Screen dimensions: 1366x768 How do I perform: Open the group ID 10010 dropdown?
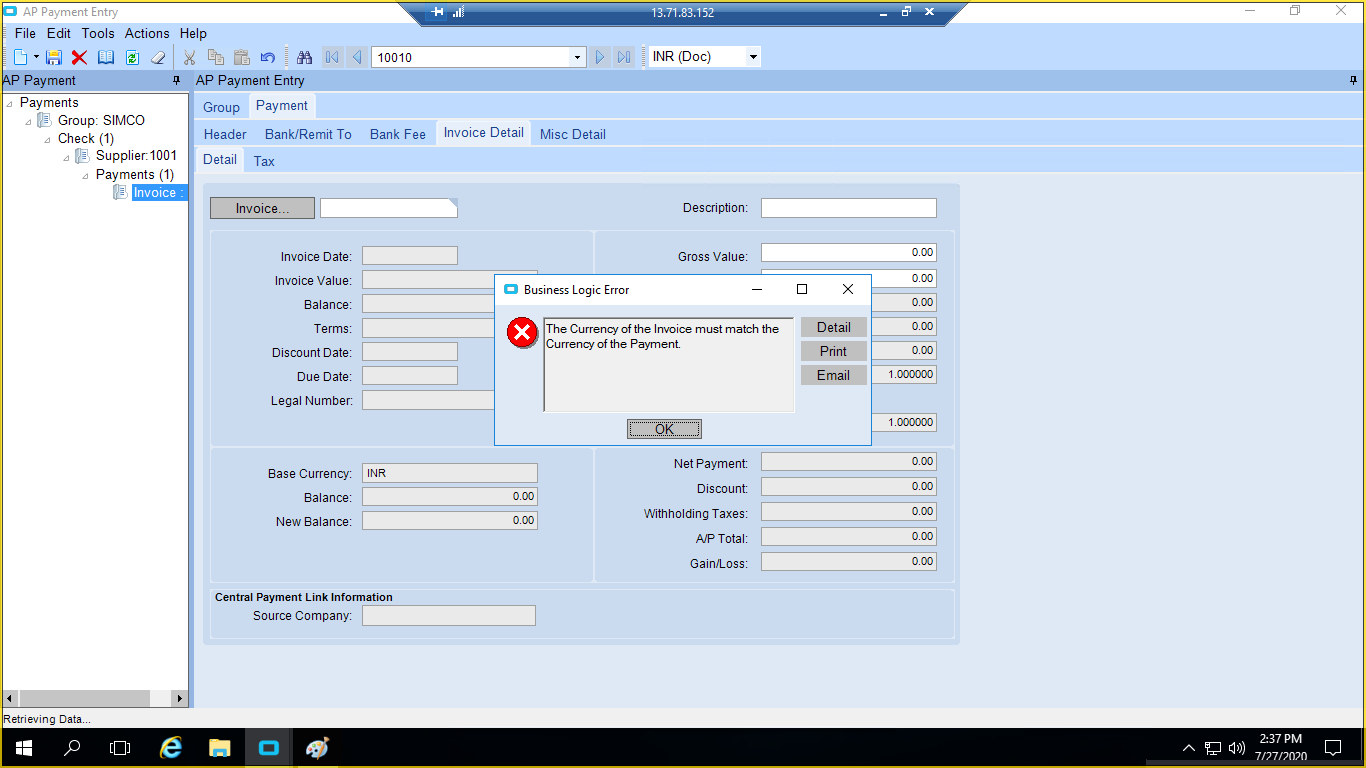tap(577, 57)
